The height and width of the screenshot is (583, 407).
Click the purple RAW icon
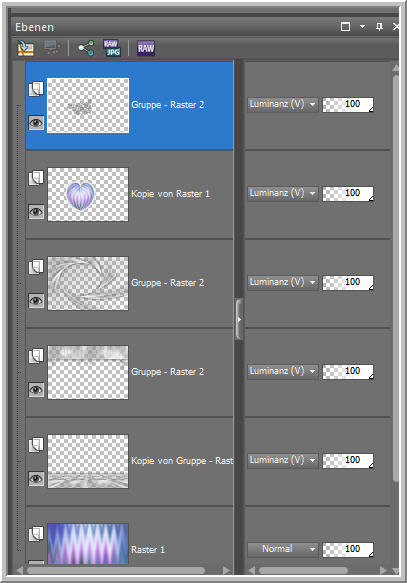146,48
